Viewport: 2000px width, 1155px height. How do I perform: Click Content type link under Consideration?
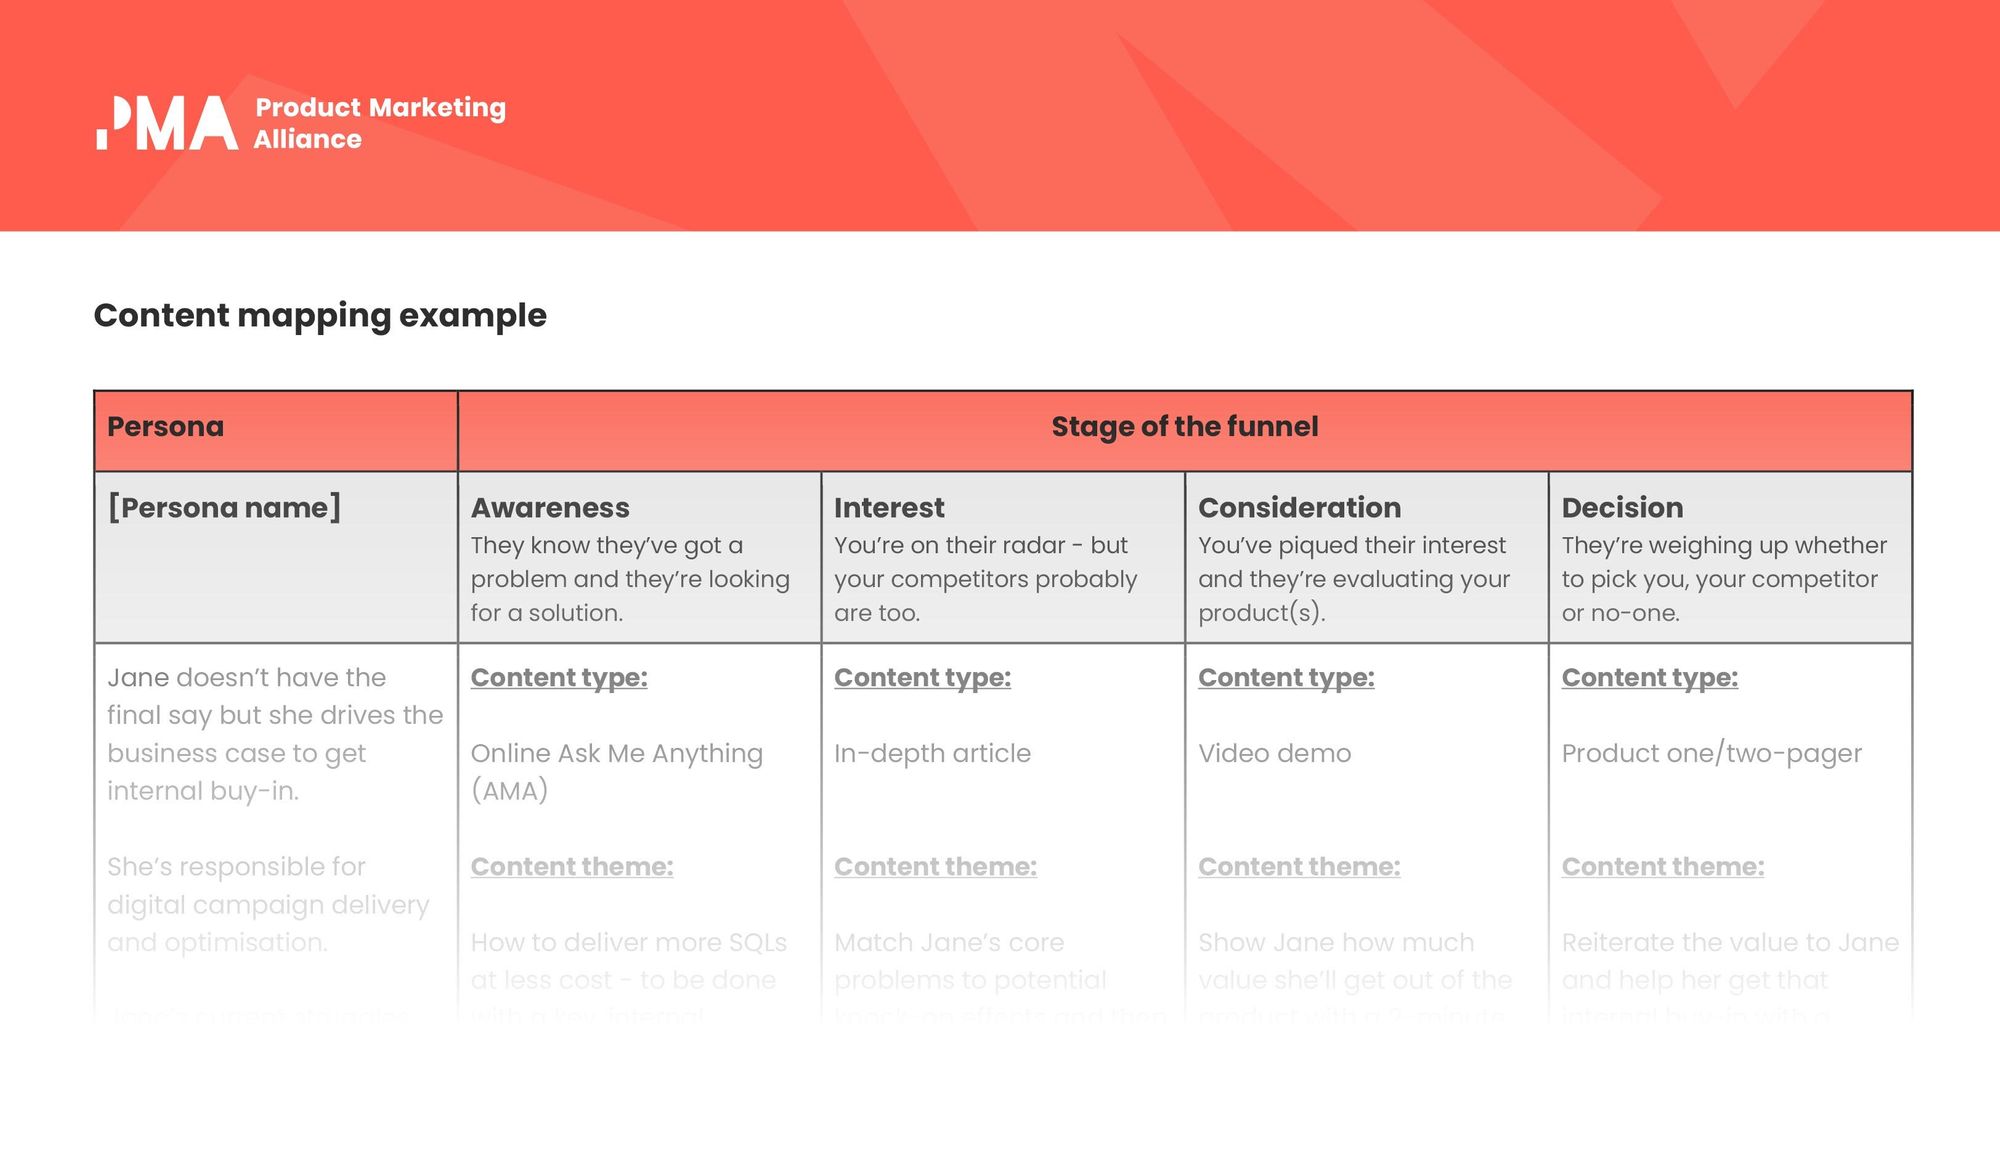[x=1286, y=678]
